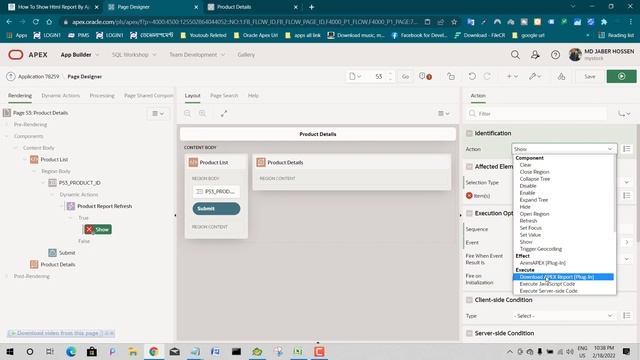
Task: Choose Refresh from Action list
Action: (528, 221)
